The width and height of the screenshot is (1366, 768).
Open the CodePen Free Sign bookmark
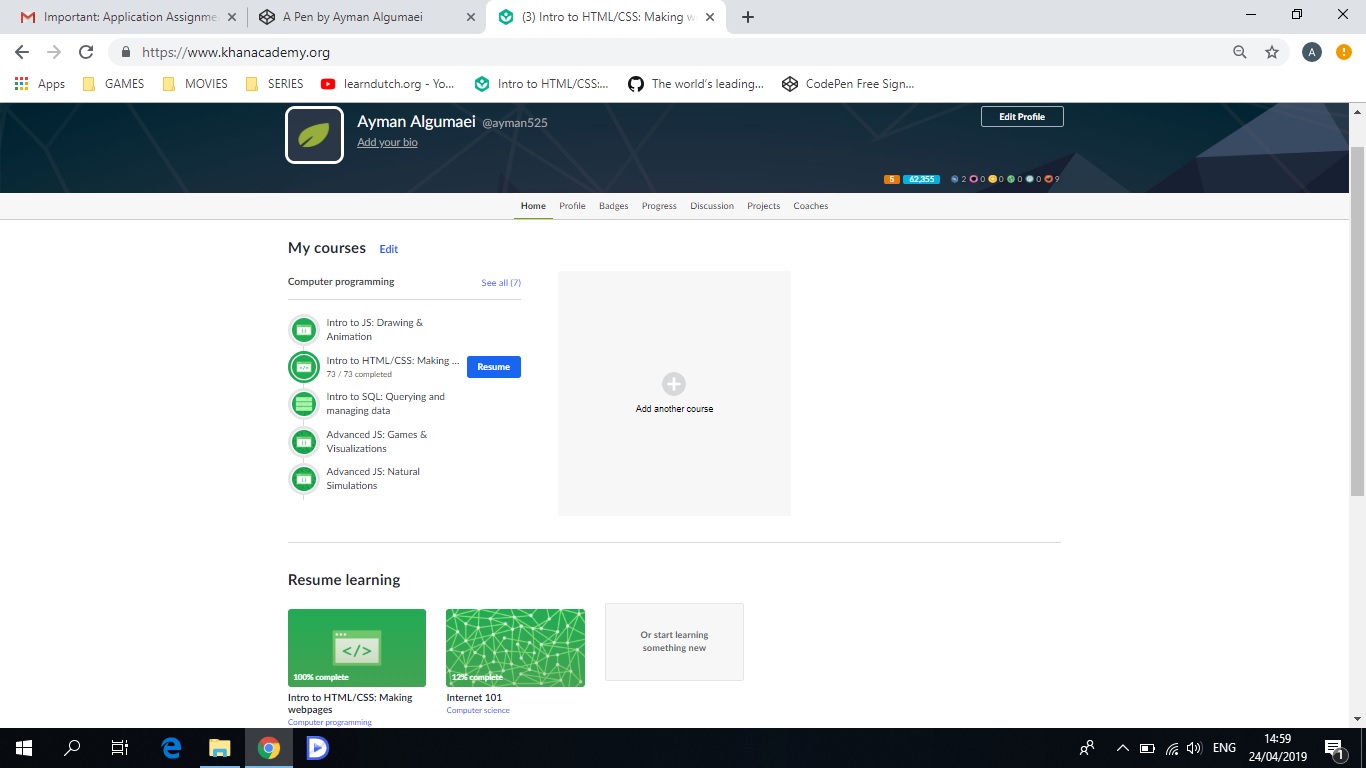[848, 84]
